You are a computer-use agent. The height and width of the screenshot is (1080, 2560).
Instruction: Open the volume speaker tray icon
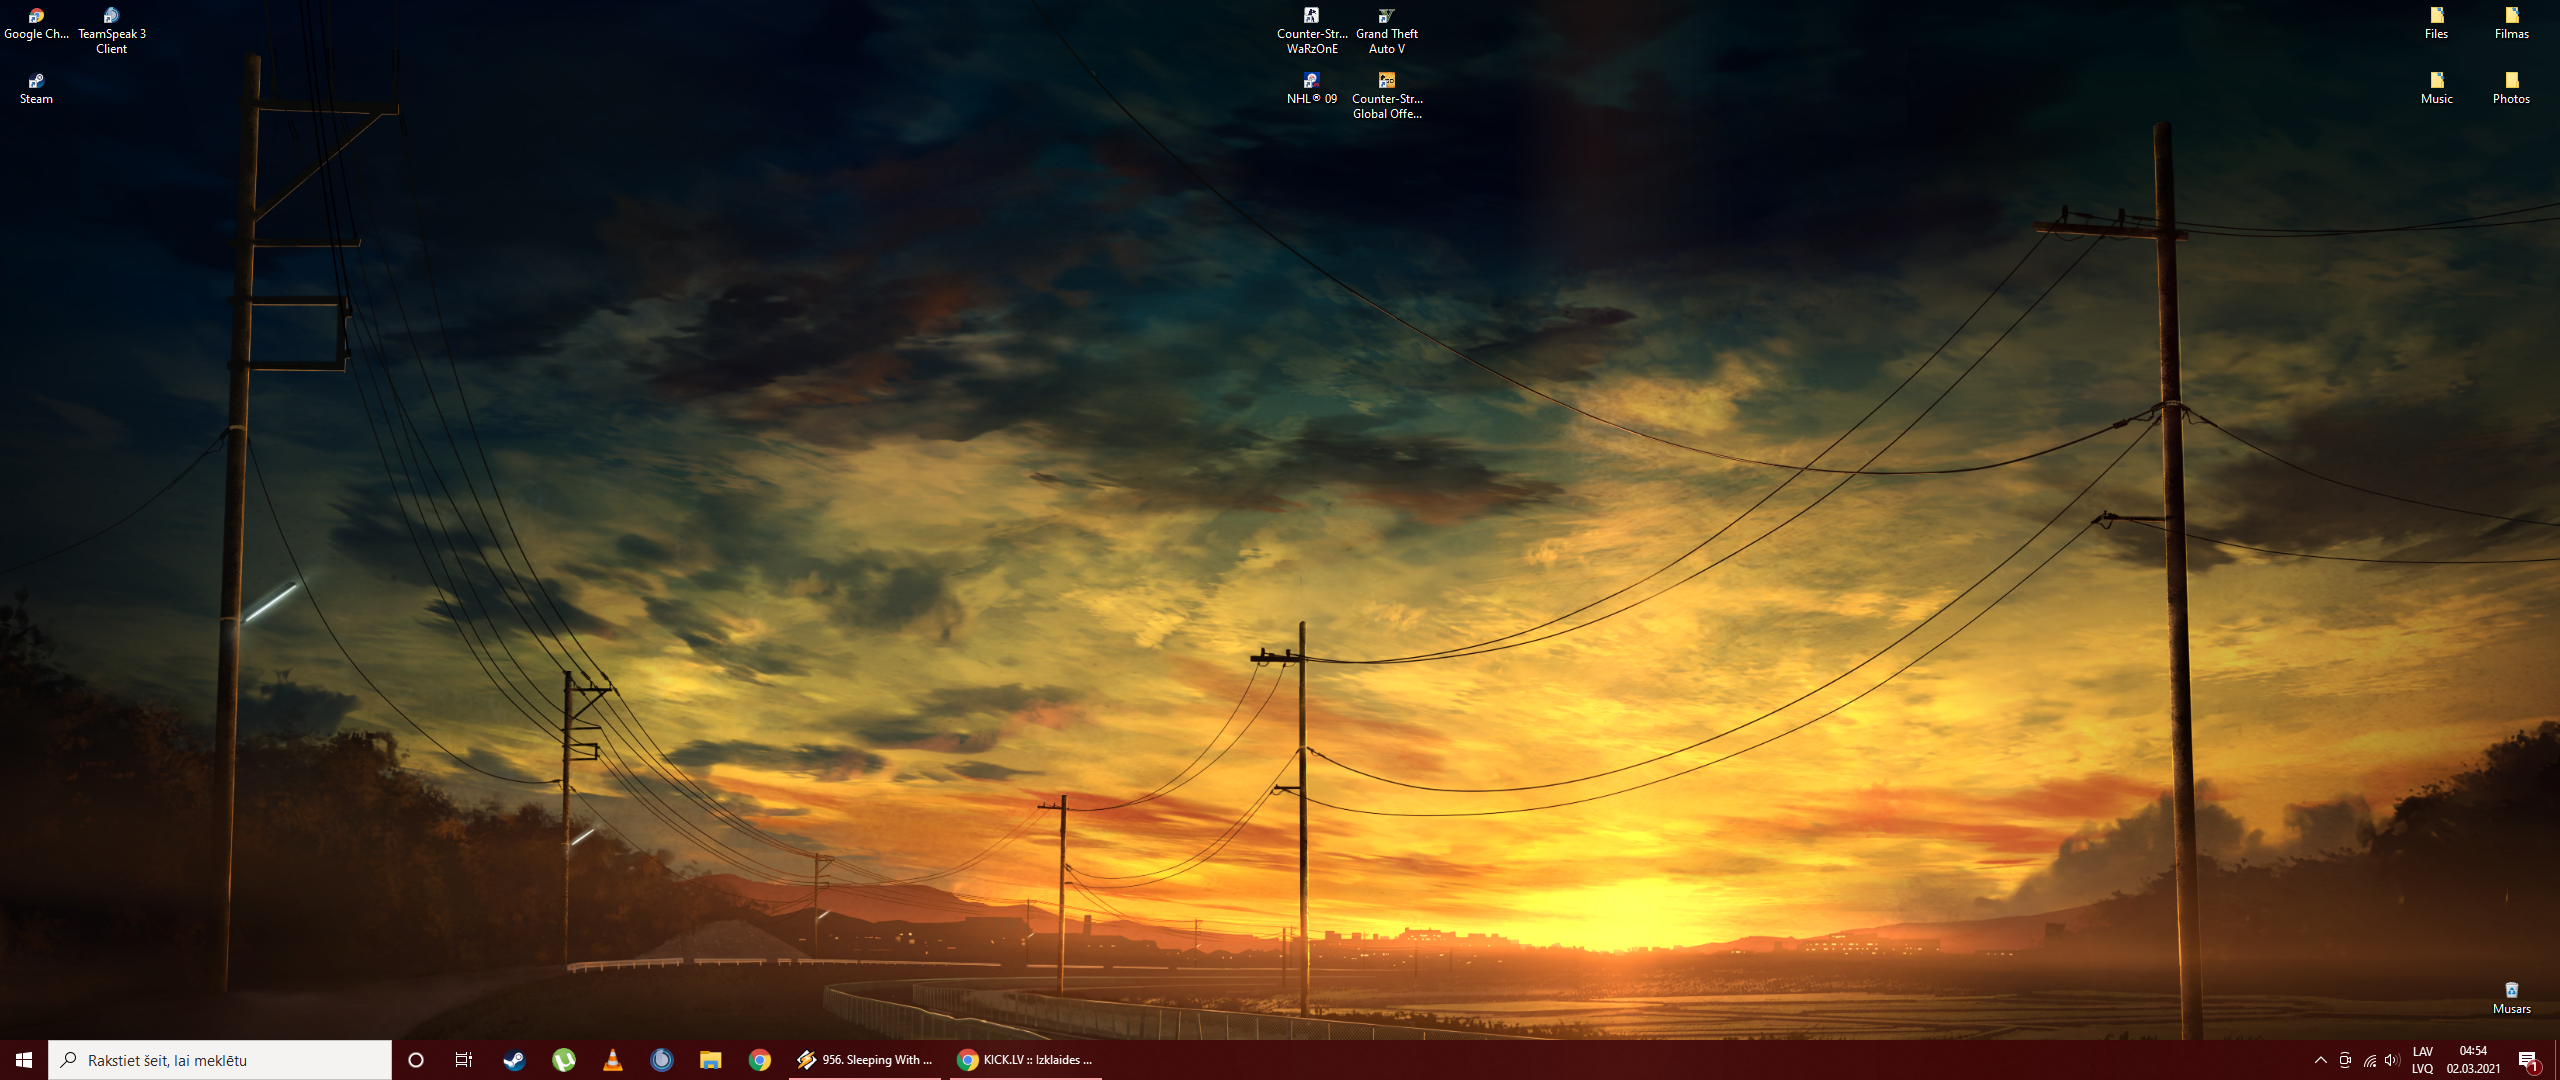(2392, 1060)
